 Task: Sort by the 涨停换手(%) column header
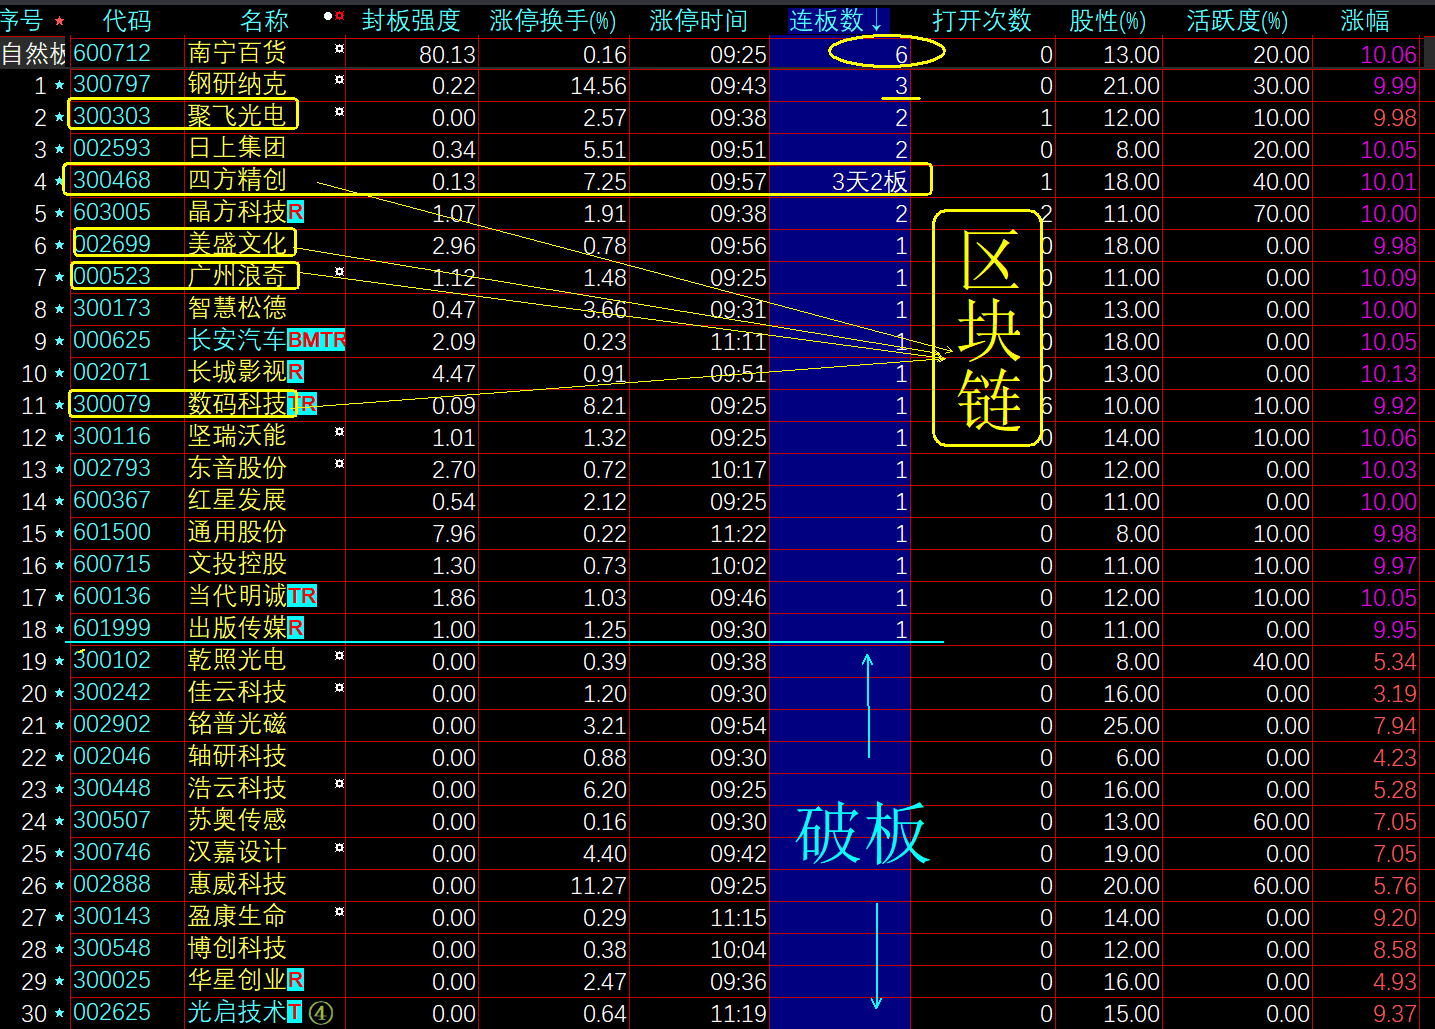pyautogui.click(x=553, y=20)
